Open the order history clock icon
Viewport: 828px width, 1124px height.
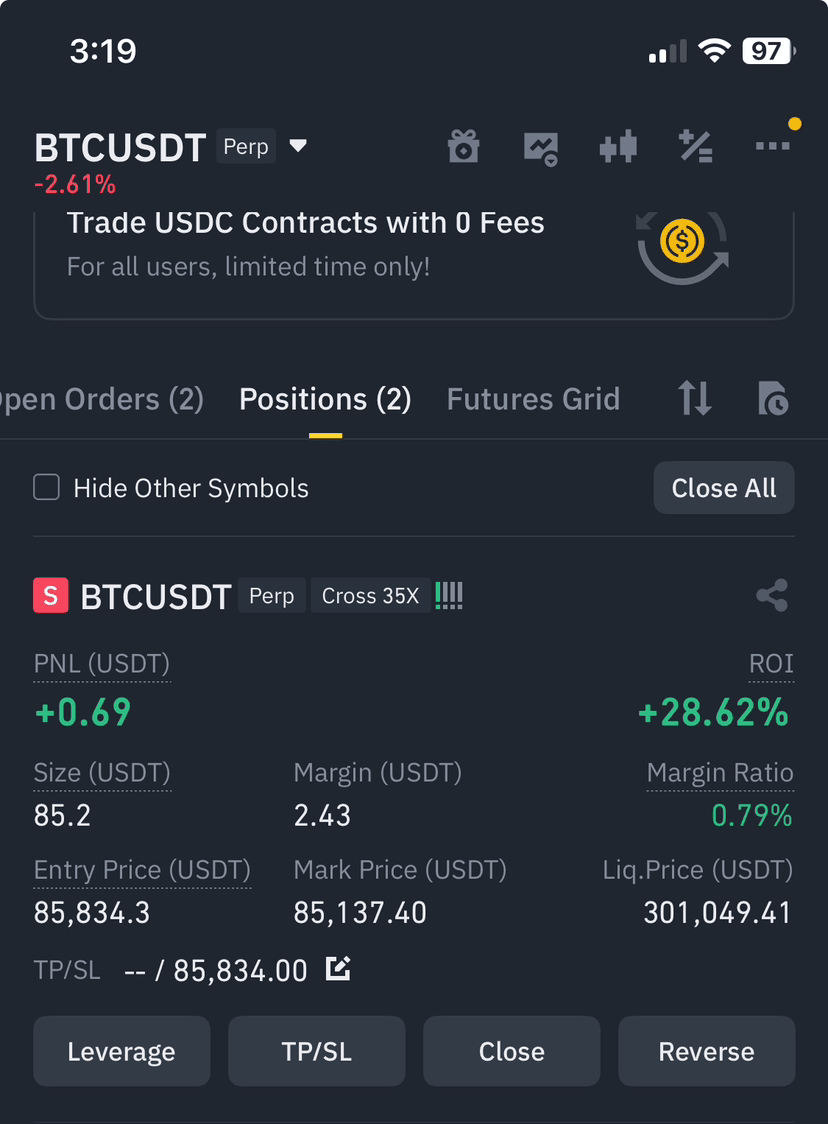coord(773,399)
